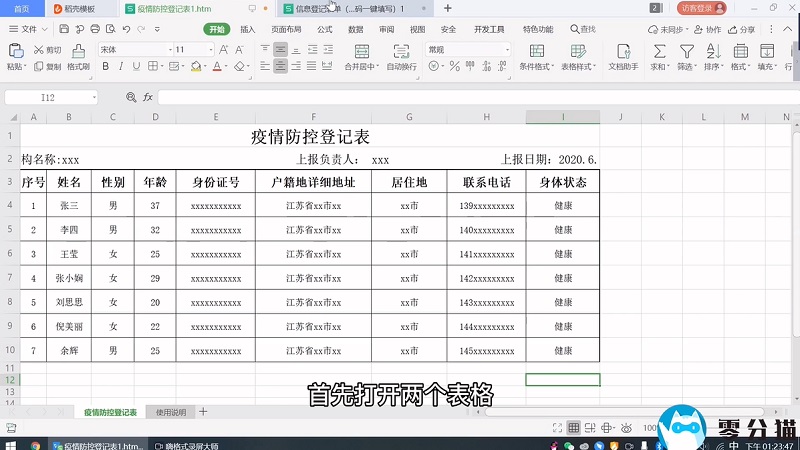800x450 pixels.
Task: Toggle Bold formatting
Action: (103, 68)
